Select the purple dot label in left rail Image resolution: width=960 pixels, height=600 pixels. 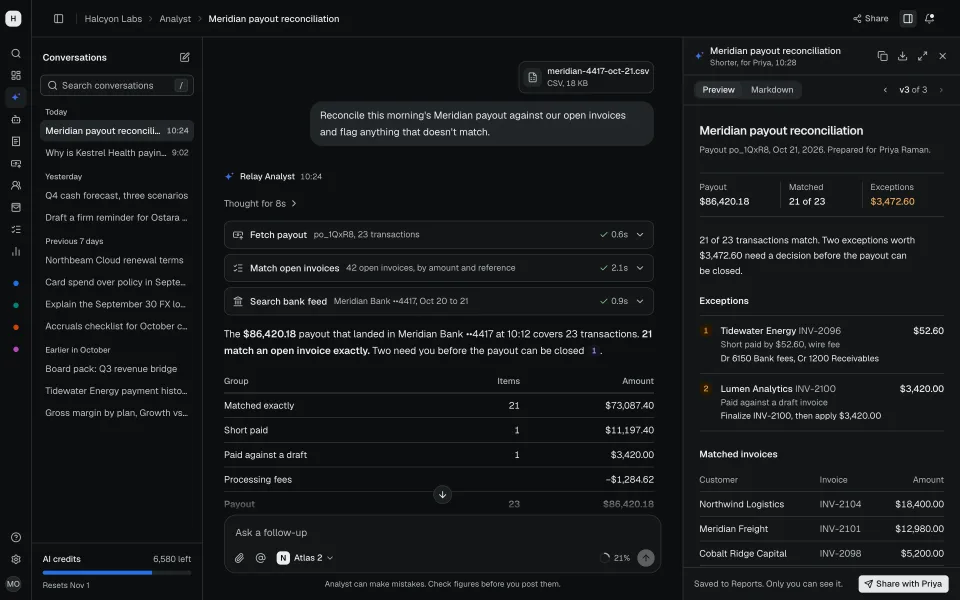(x=16, y=349)
